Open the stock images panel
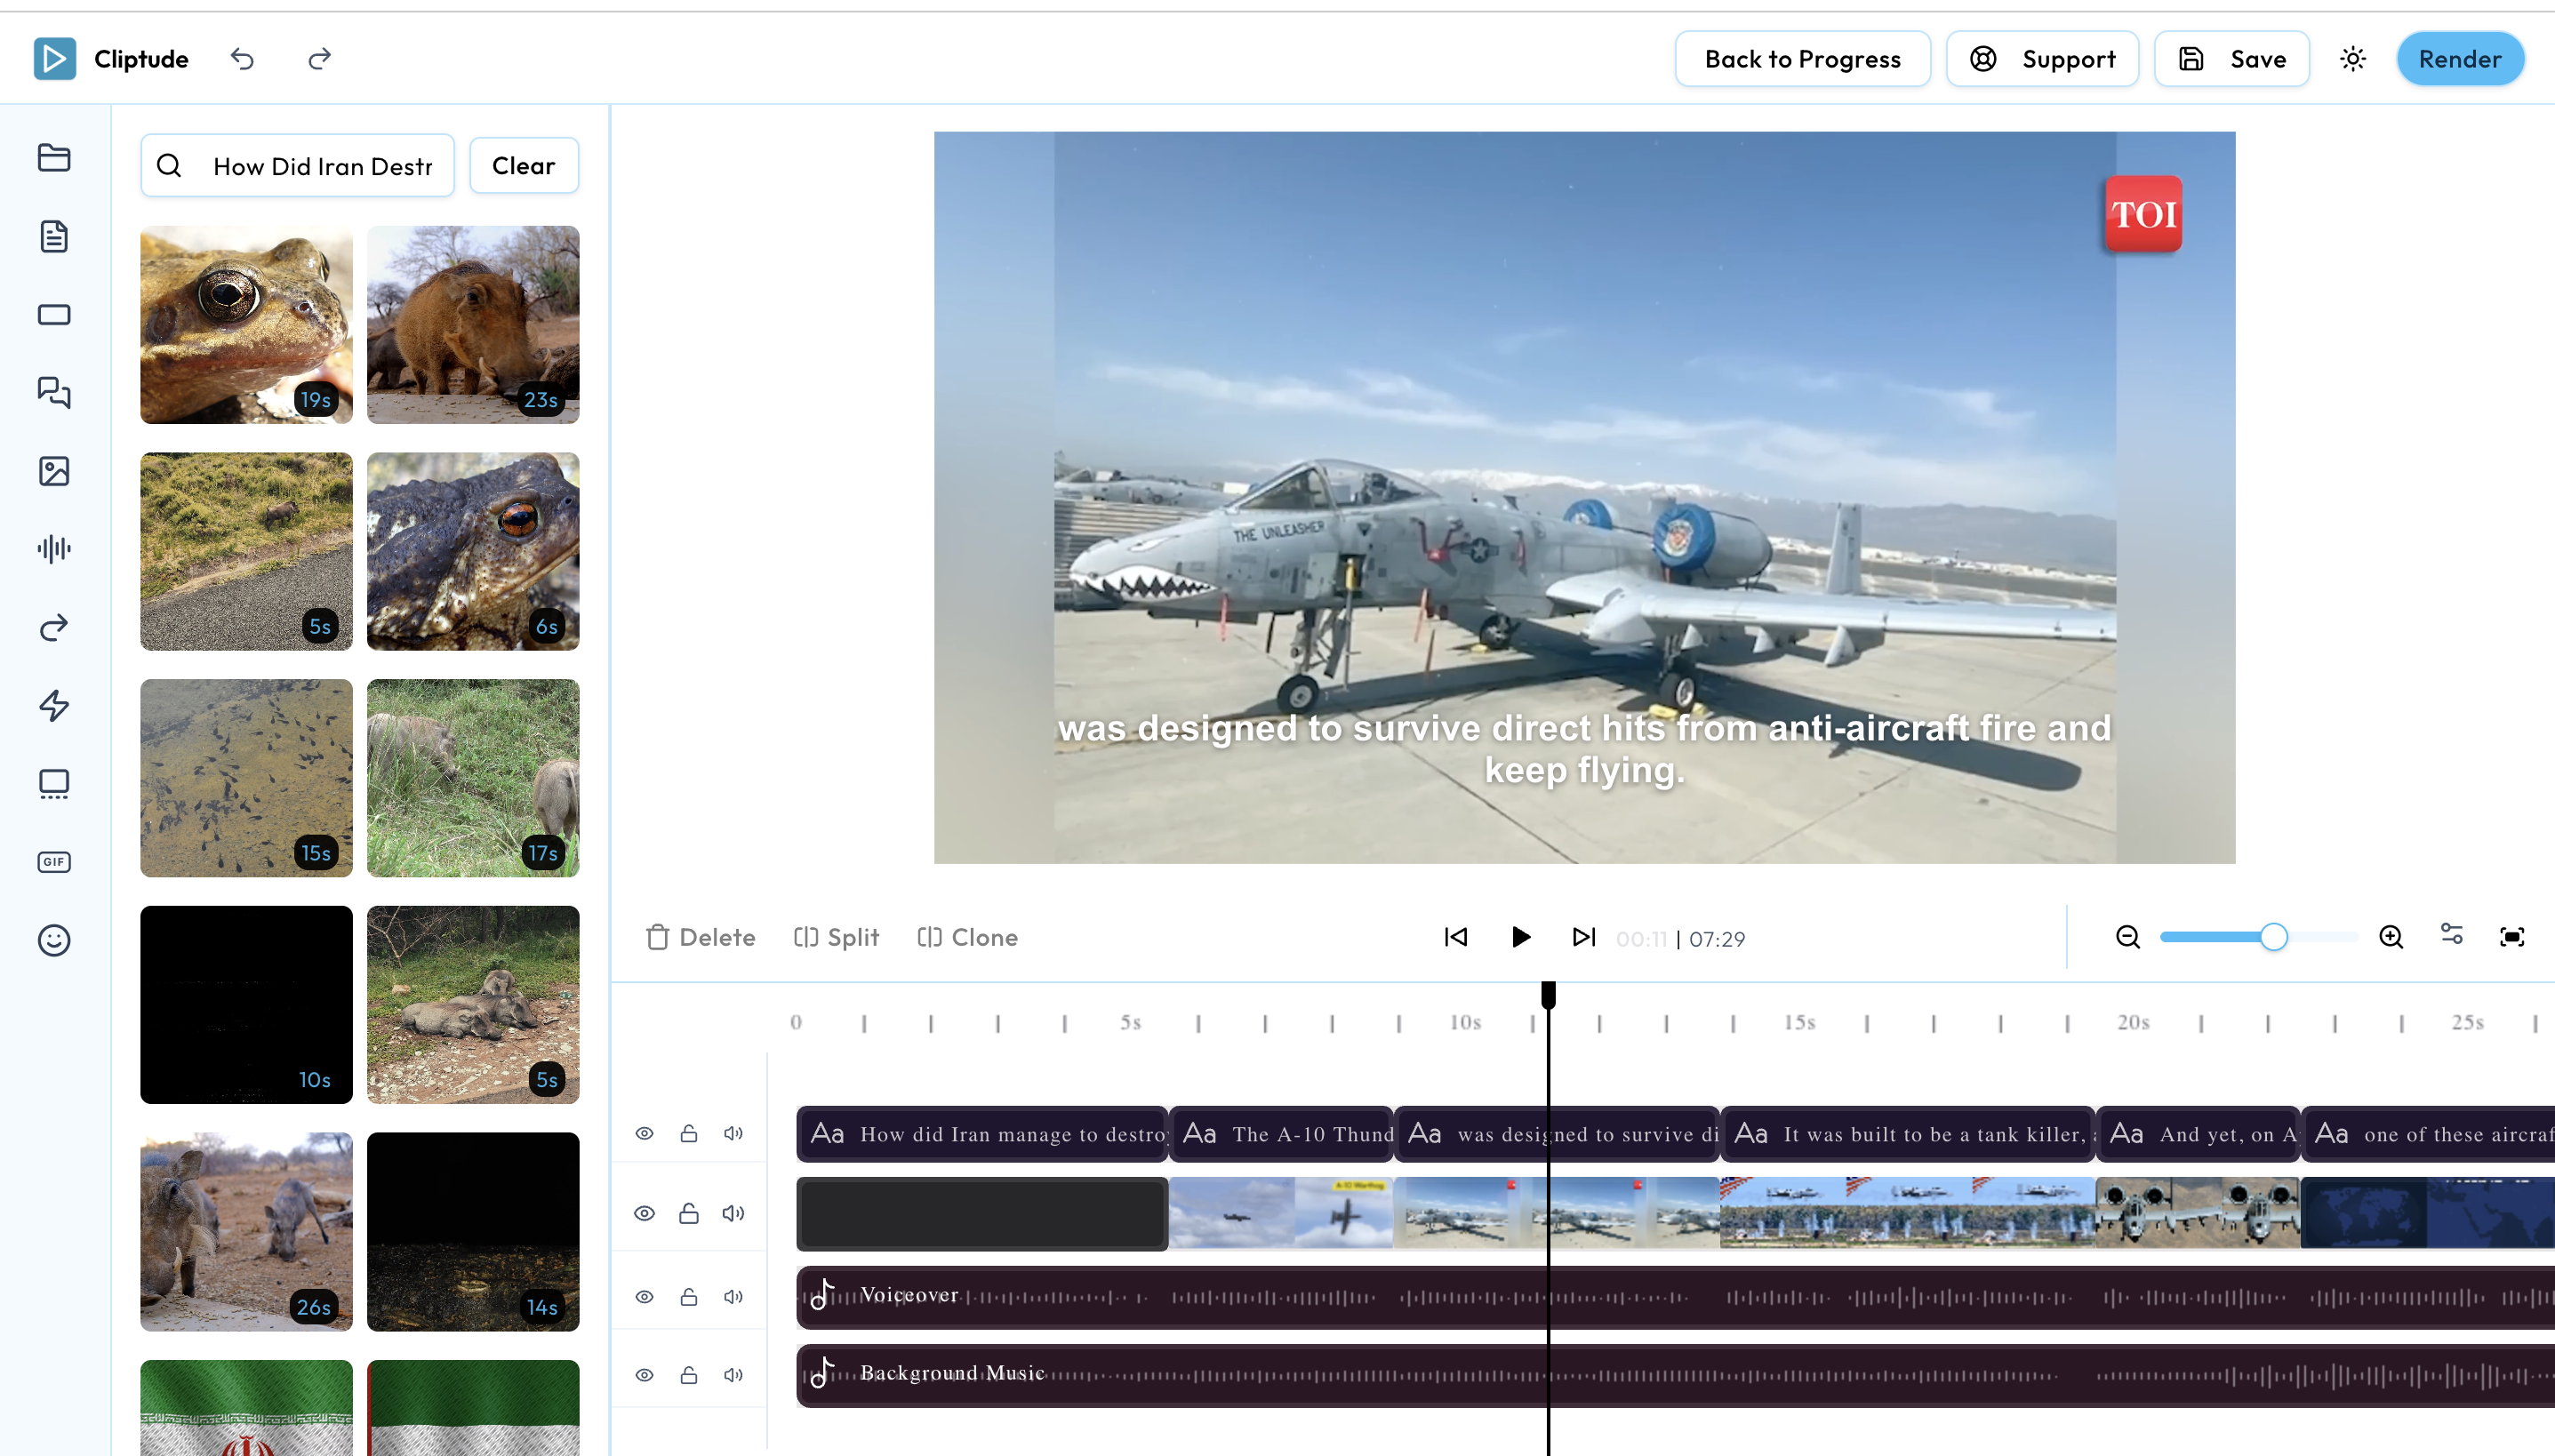 [x=53, y=471]
